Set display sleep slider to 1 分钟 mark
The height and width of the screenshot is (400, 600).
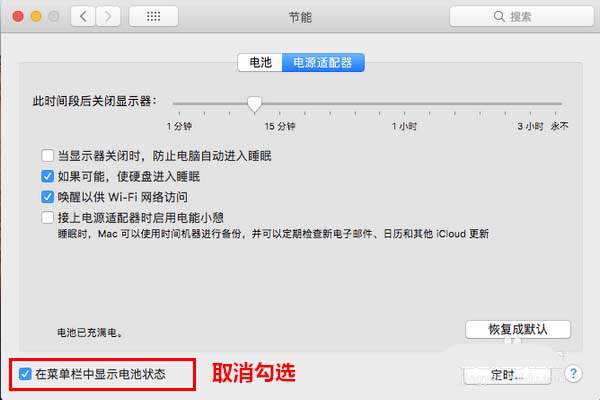click(179, 103)
